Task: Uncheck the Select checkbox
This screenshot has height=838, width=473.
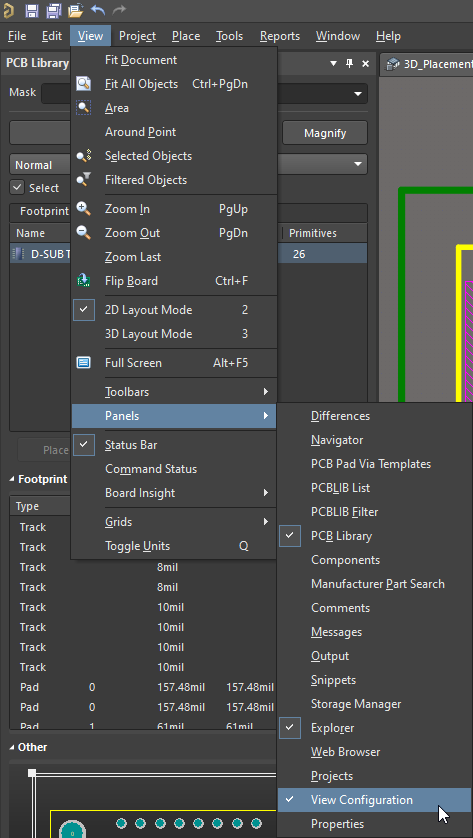Action: tap(18, 188)
